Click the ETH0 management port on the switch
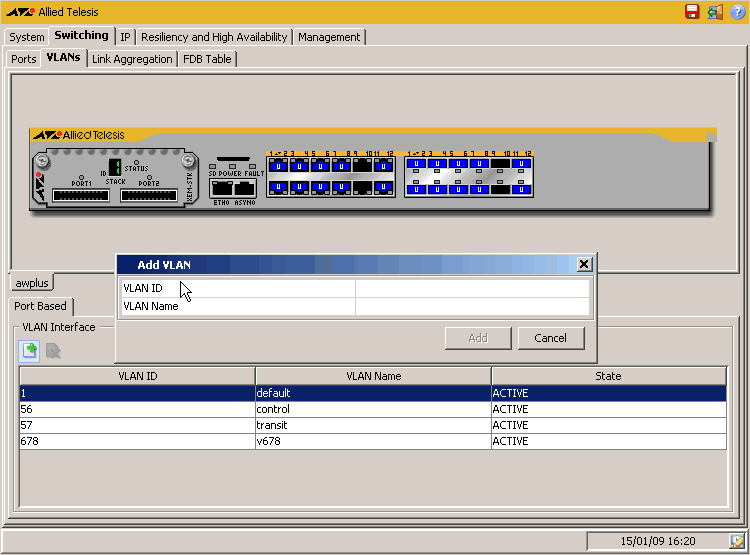The height and width of the screenshot is (555, 750). (x=221, y=189)
